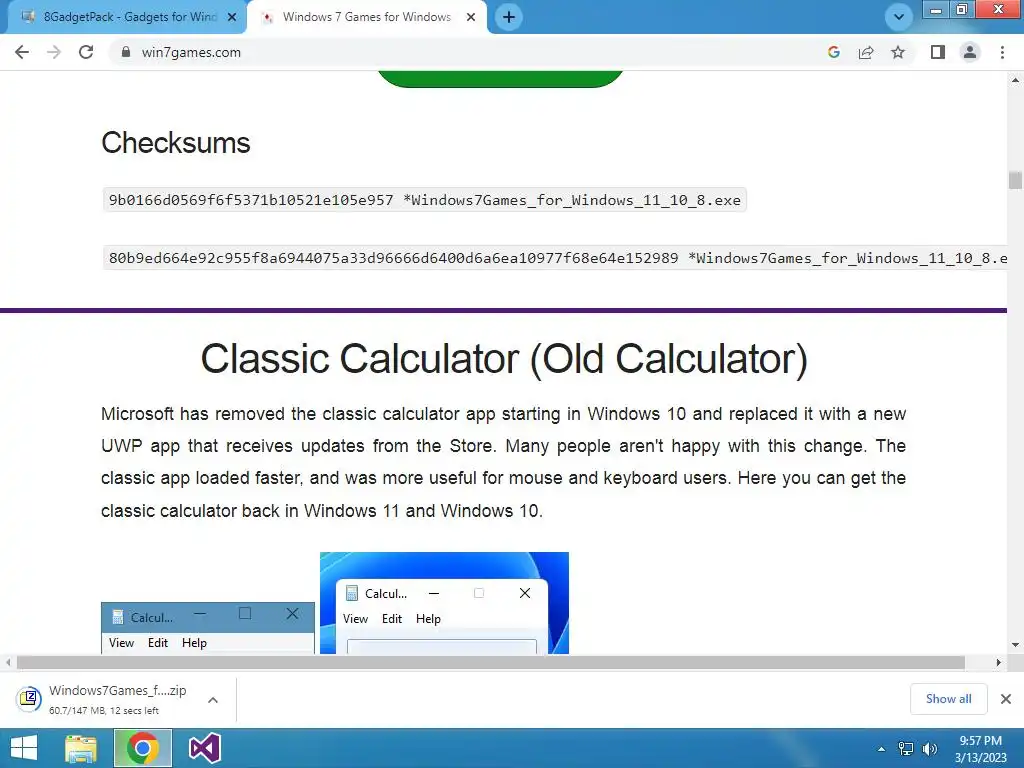Open the Windows Start menu
The height and width of the screenshot is (768, 1024).
(x=24, y=748)
